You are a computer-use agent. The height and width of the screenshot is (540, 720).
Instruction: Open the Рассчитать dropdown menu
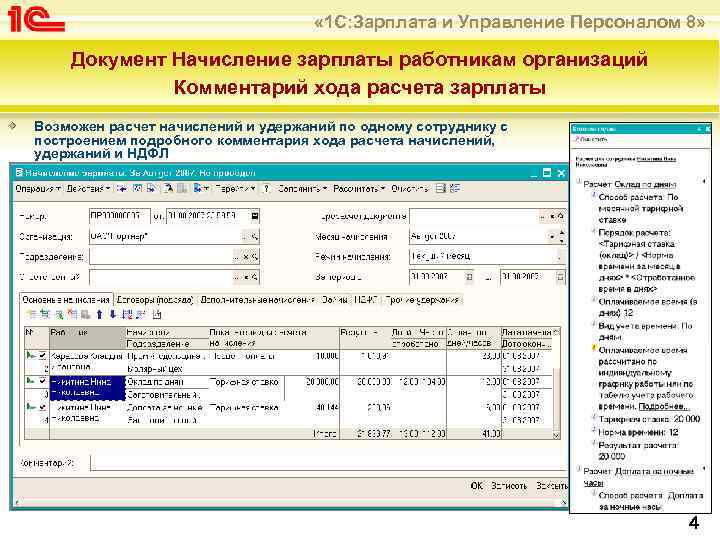pos(359,189)
